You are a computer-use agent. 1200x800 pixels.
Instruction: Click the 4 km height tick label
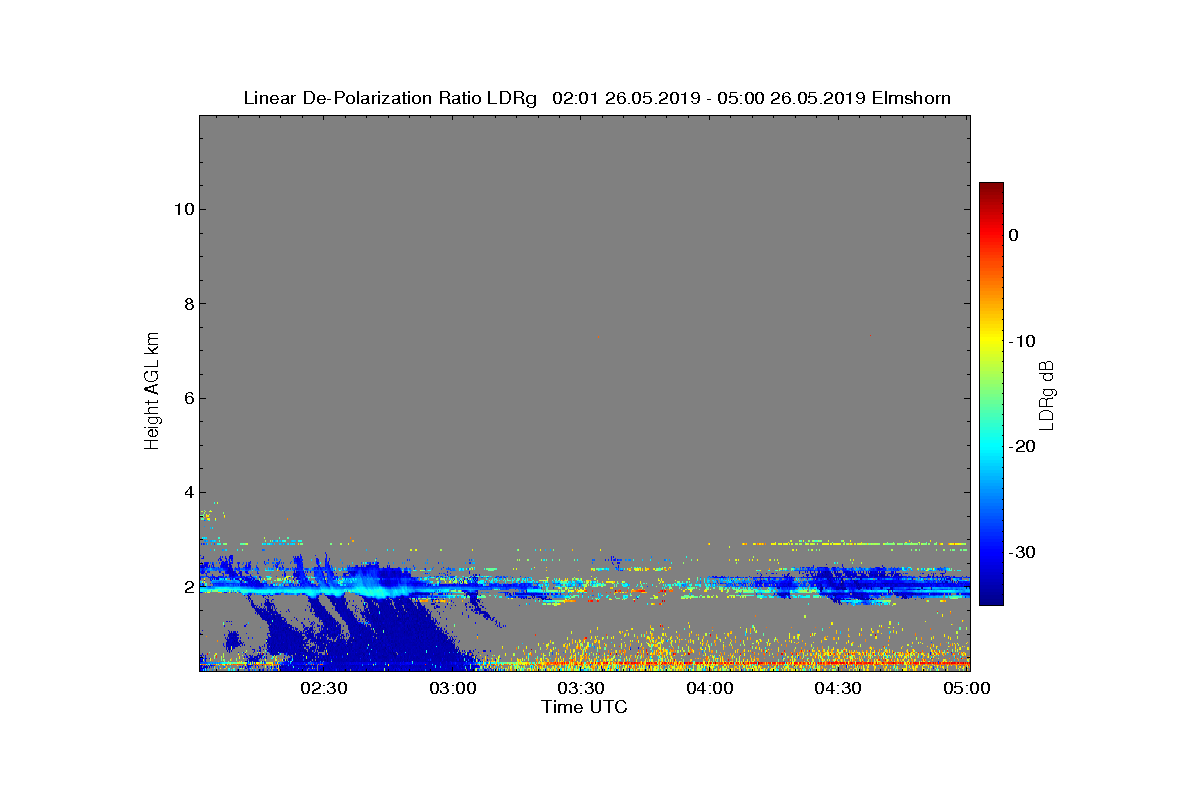(188, 493)
